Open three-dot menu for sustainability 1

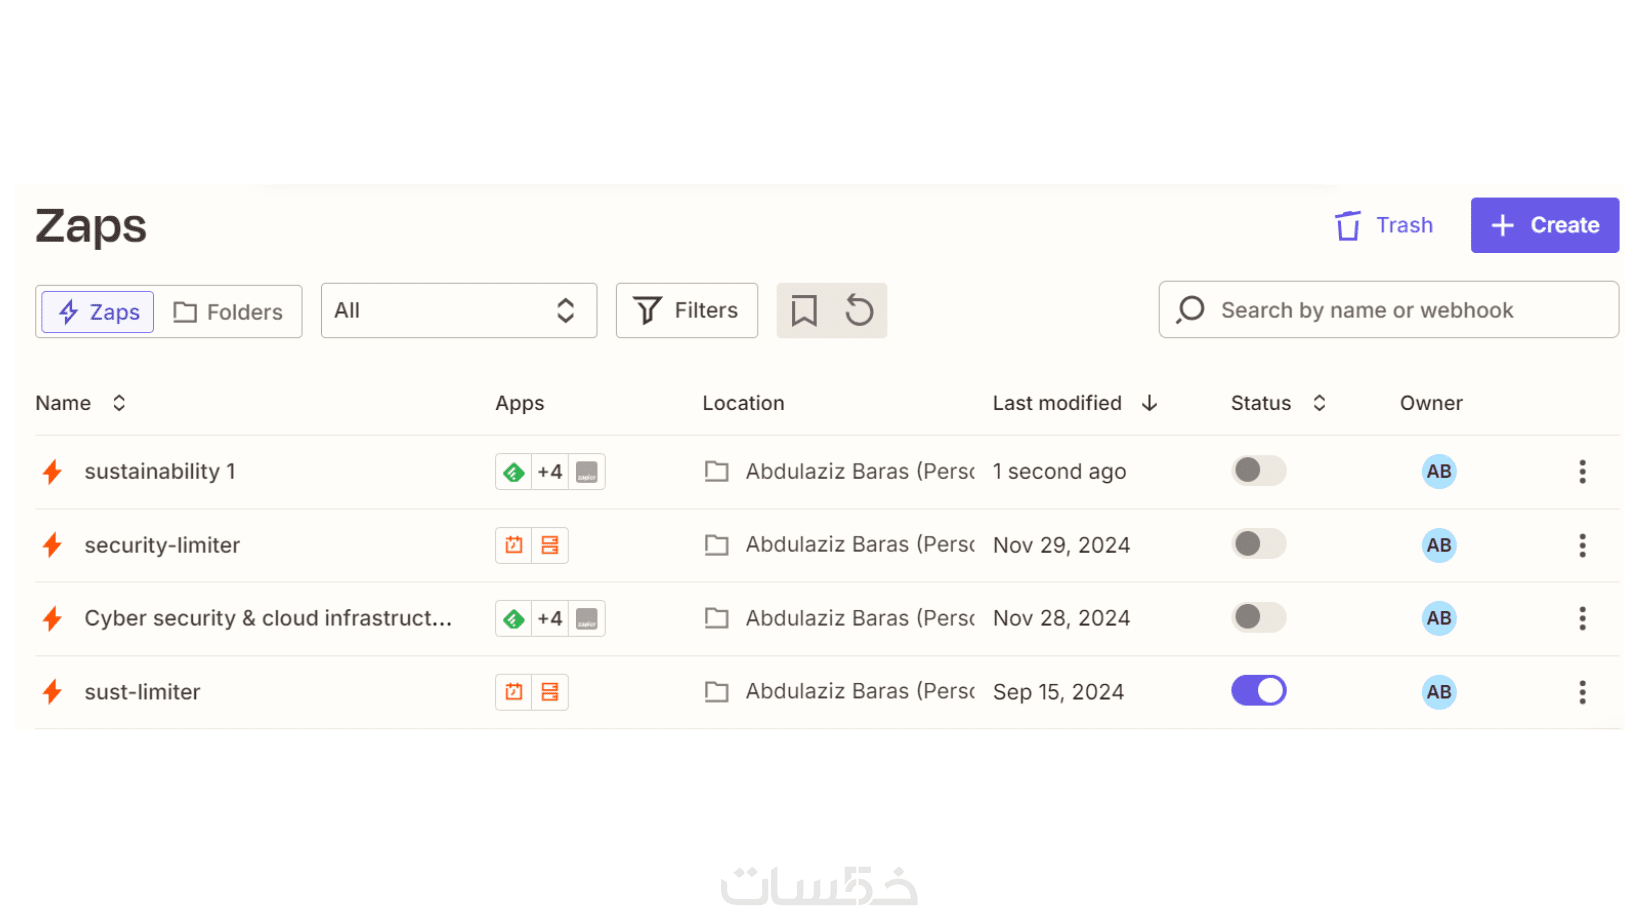(x=1582, y=472)
